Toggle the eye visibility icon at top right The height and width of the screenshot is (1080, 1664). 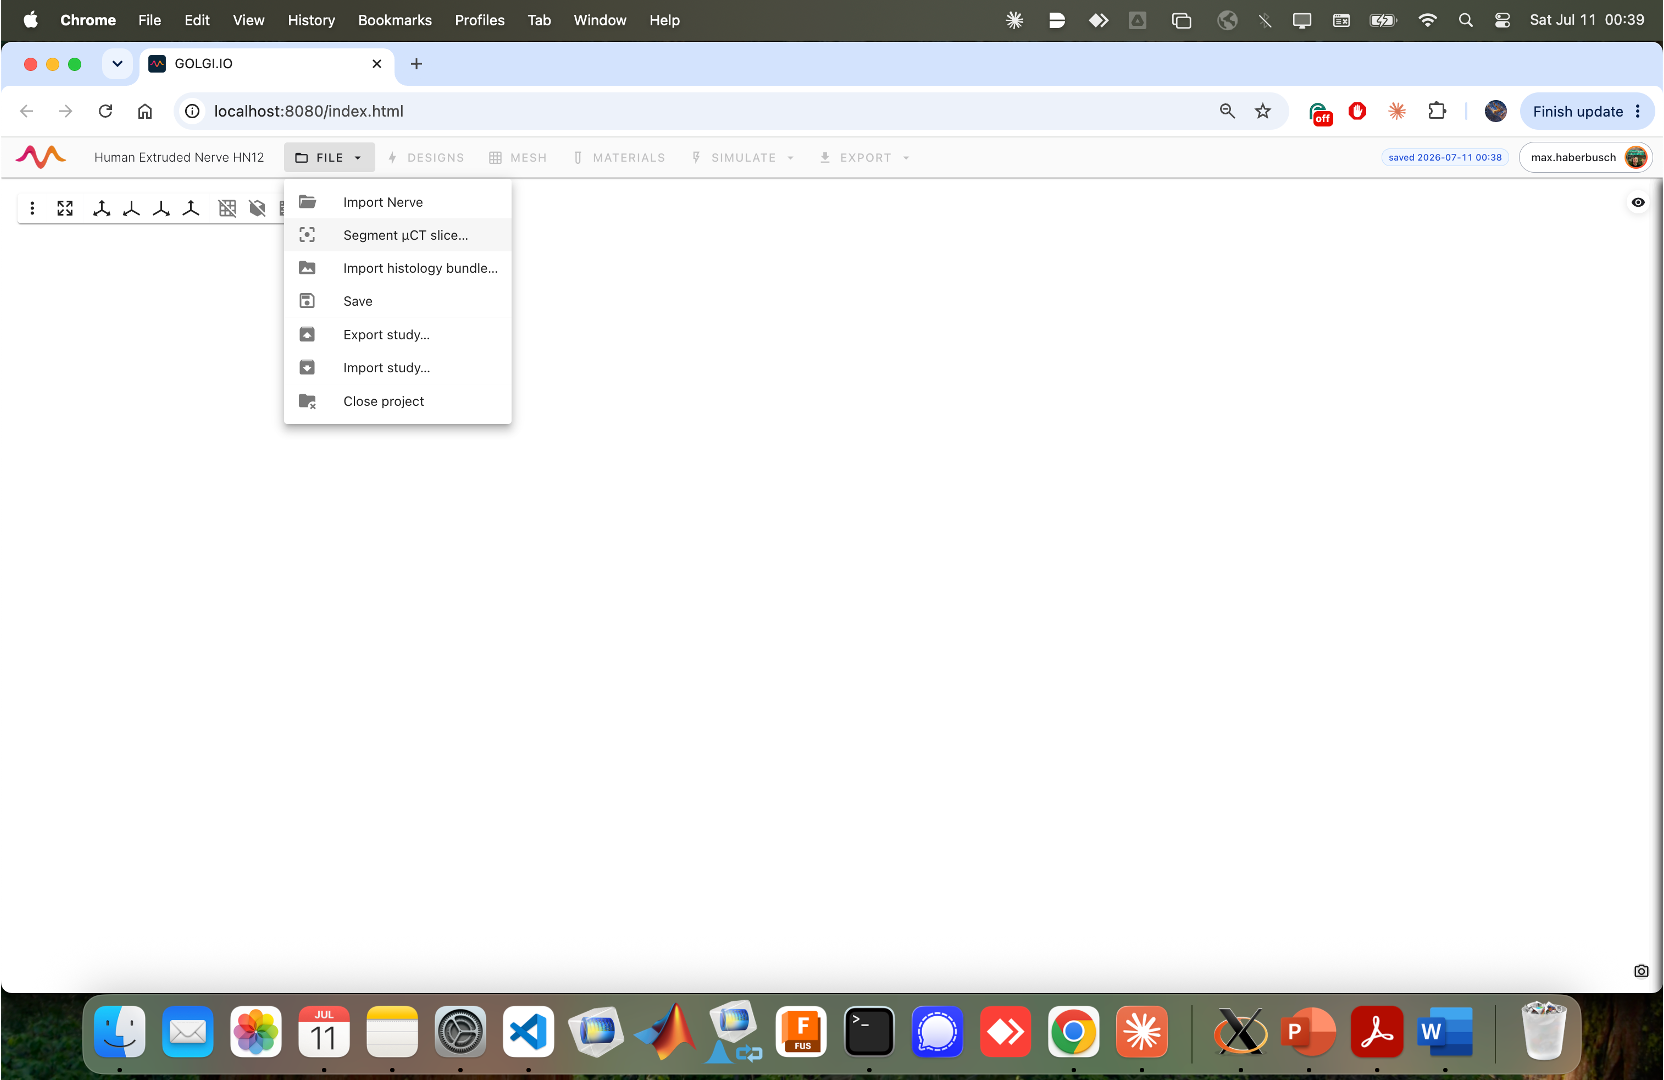pos(1638,202)
